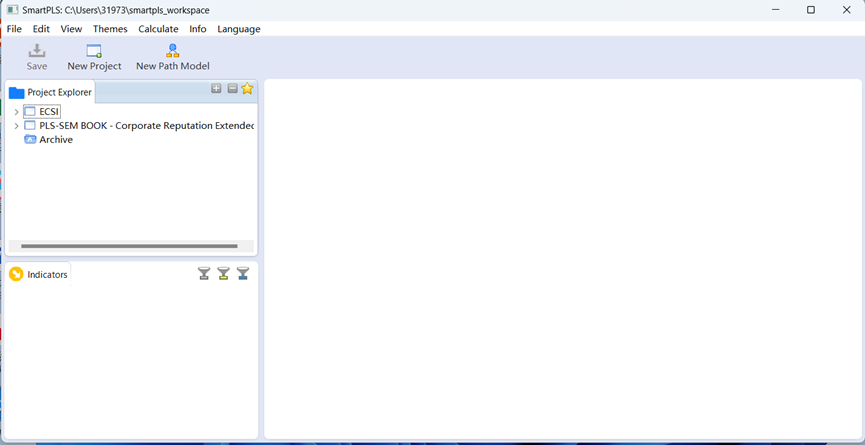Image resolution: width=865 pixels, height=445 pixels.
Task: Expand the PLS-SEM BOOK project node
Action: (x=16, y=126)
